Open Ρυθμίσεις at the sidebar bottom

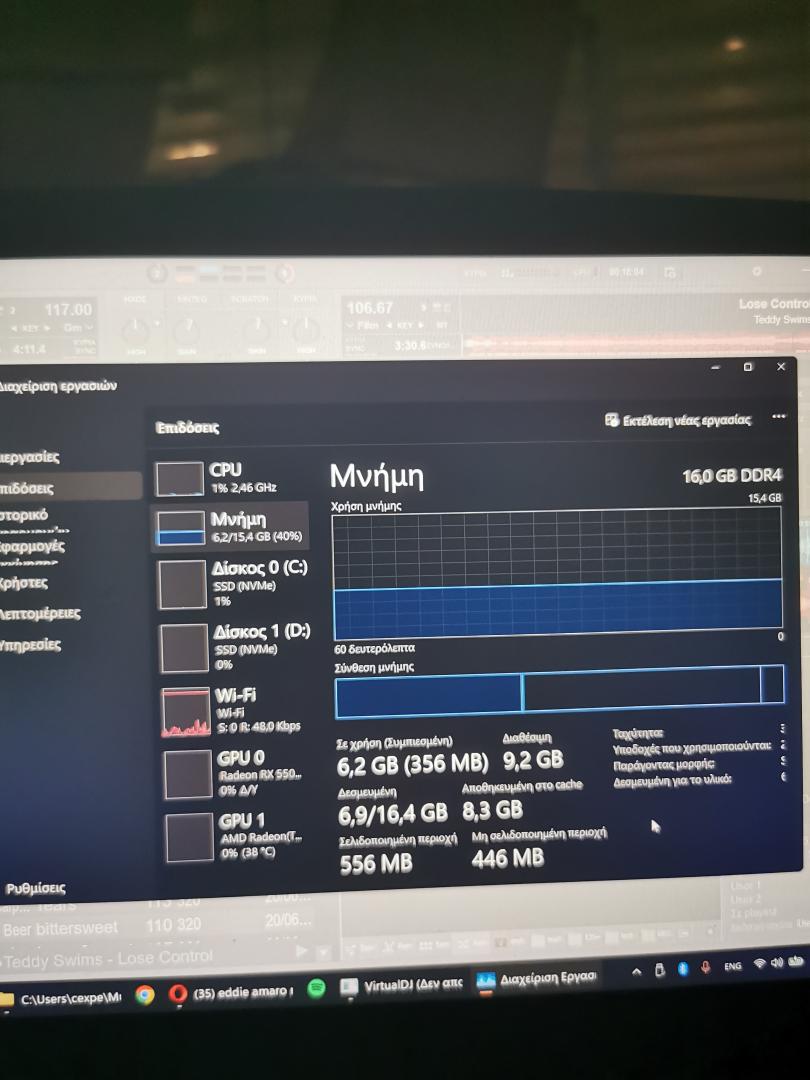pyautogui.click(x=34, y=889)
